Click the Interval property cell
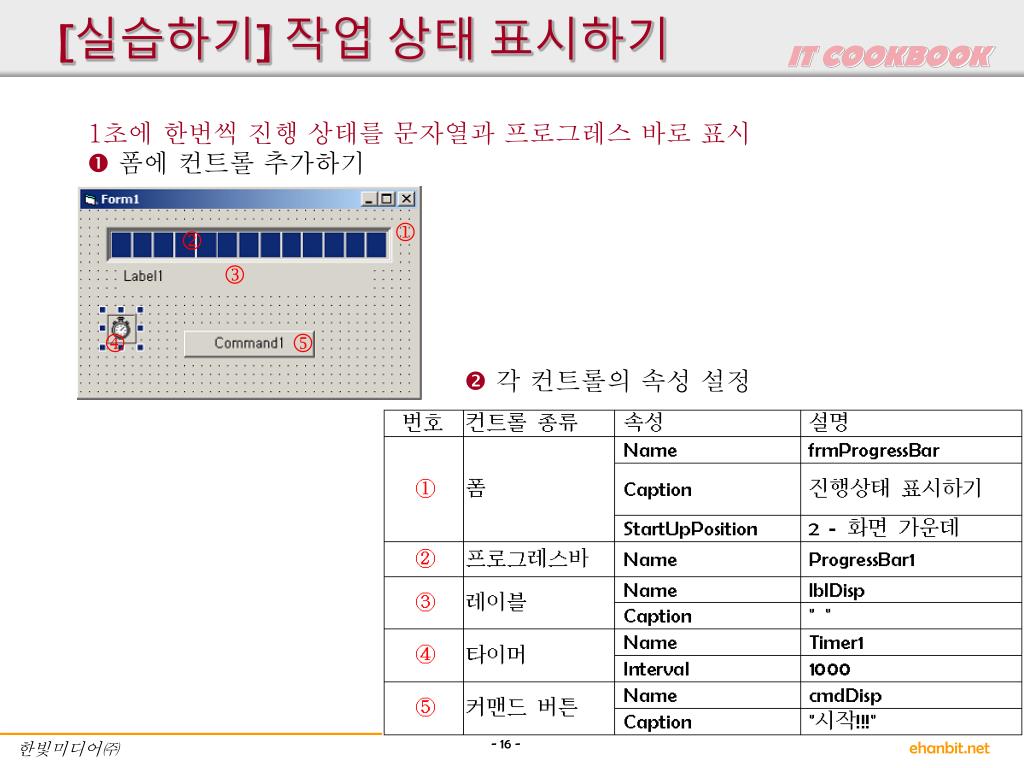 pos(707,669)
